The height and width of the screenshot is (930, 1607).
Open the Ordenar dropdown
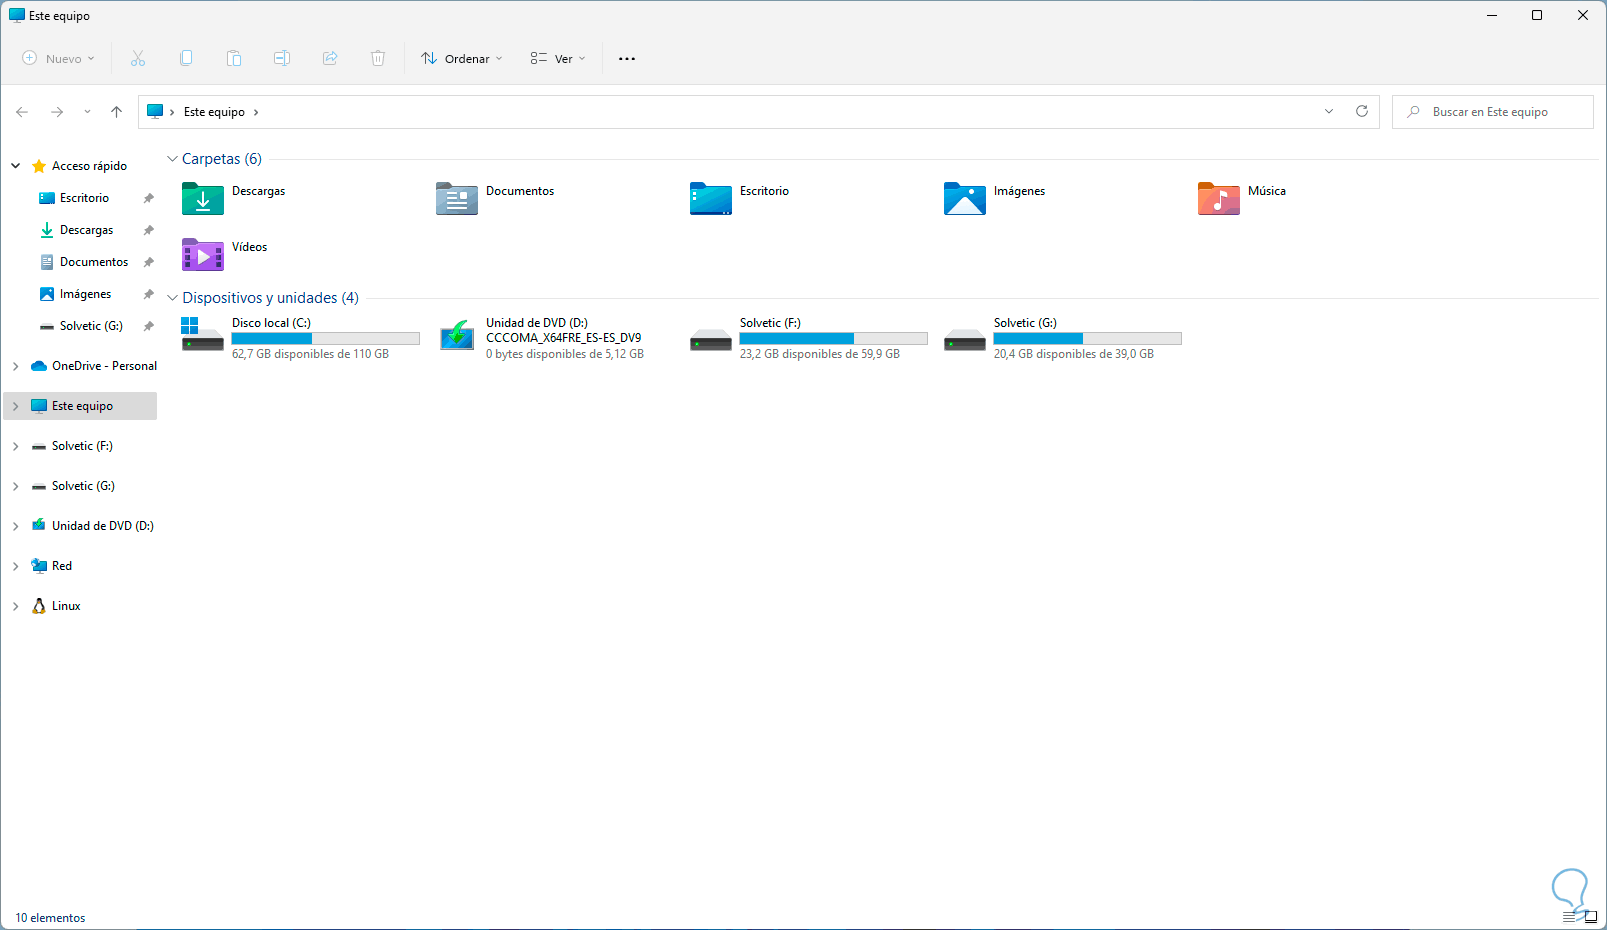(x=461, y=58)
